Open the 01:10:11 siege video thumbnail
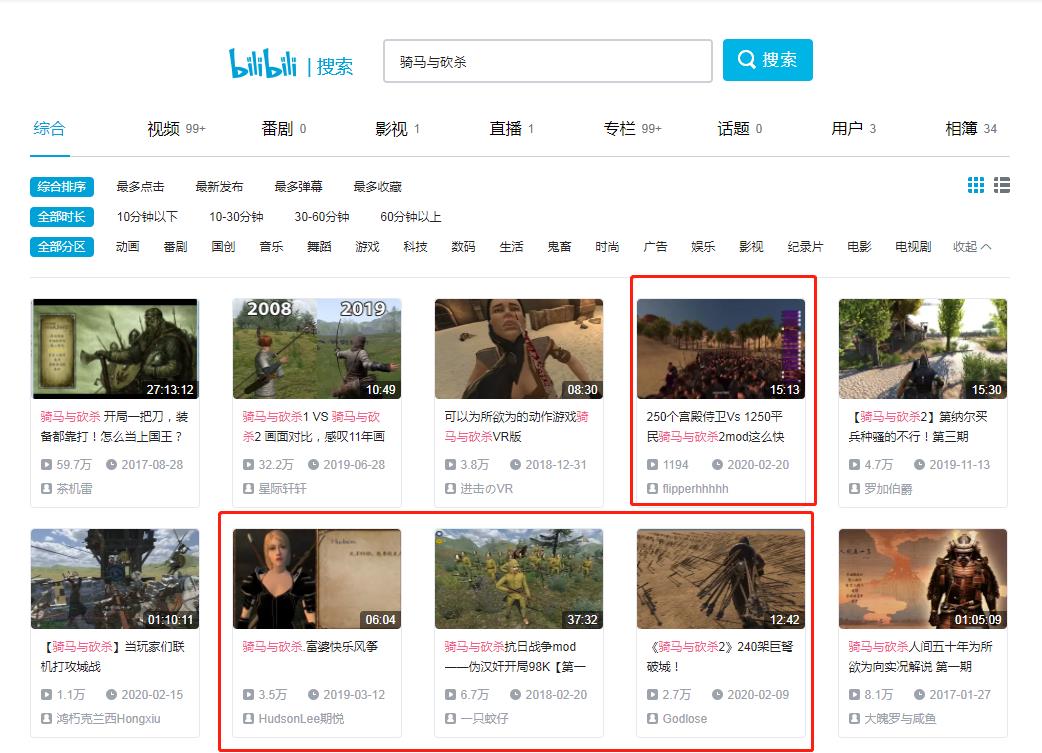 115,579
